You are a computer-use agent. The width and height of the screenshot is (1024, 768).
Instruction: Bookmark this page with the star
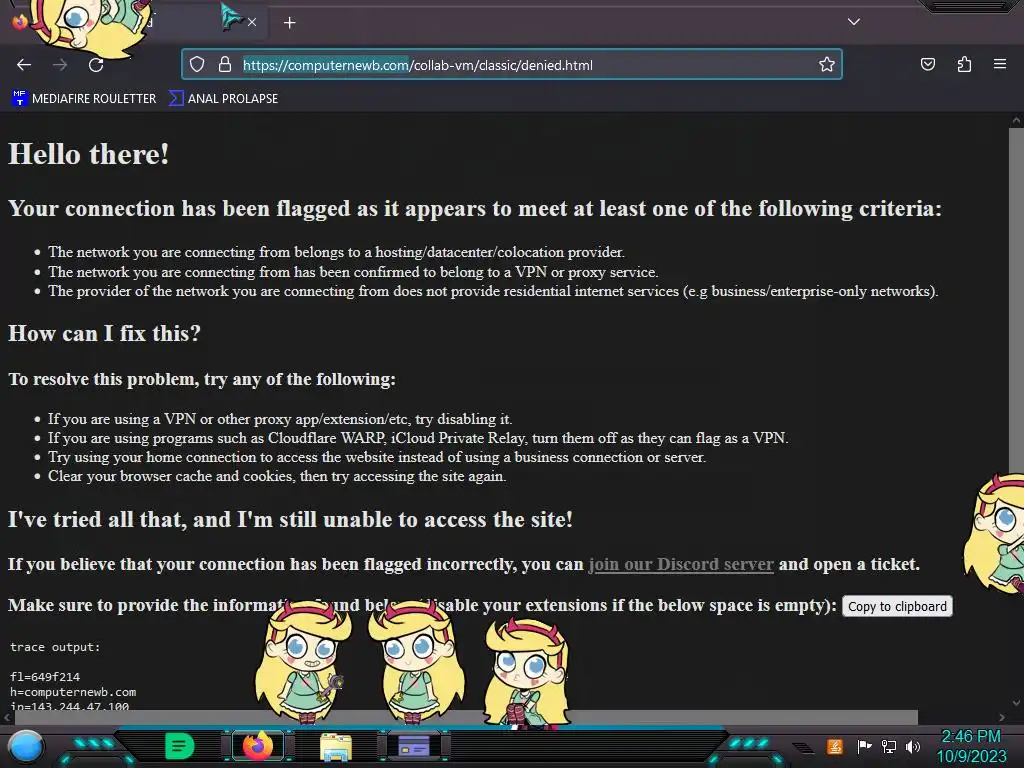pyautogui.click(x=827, y=64)
